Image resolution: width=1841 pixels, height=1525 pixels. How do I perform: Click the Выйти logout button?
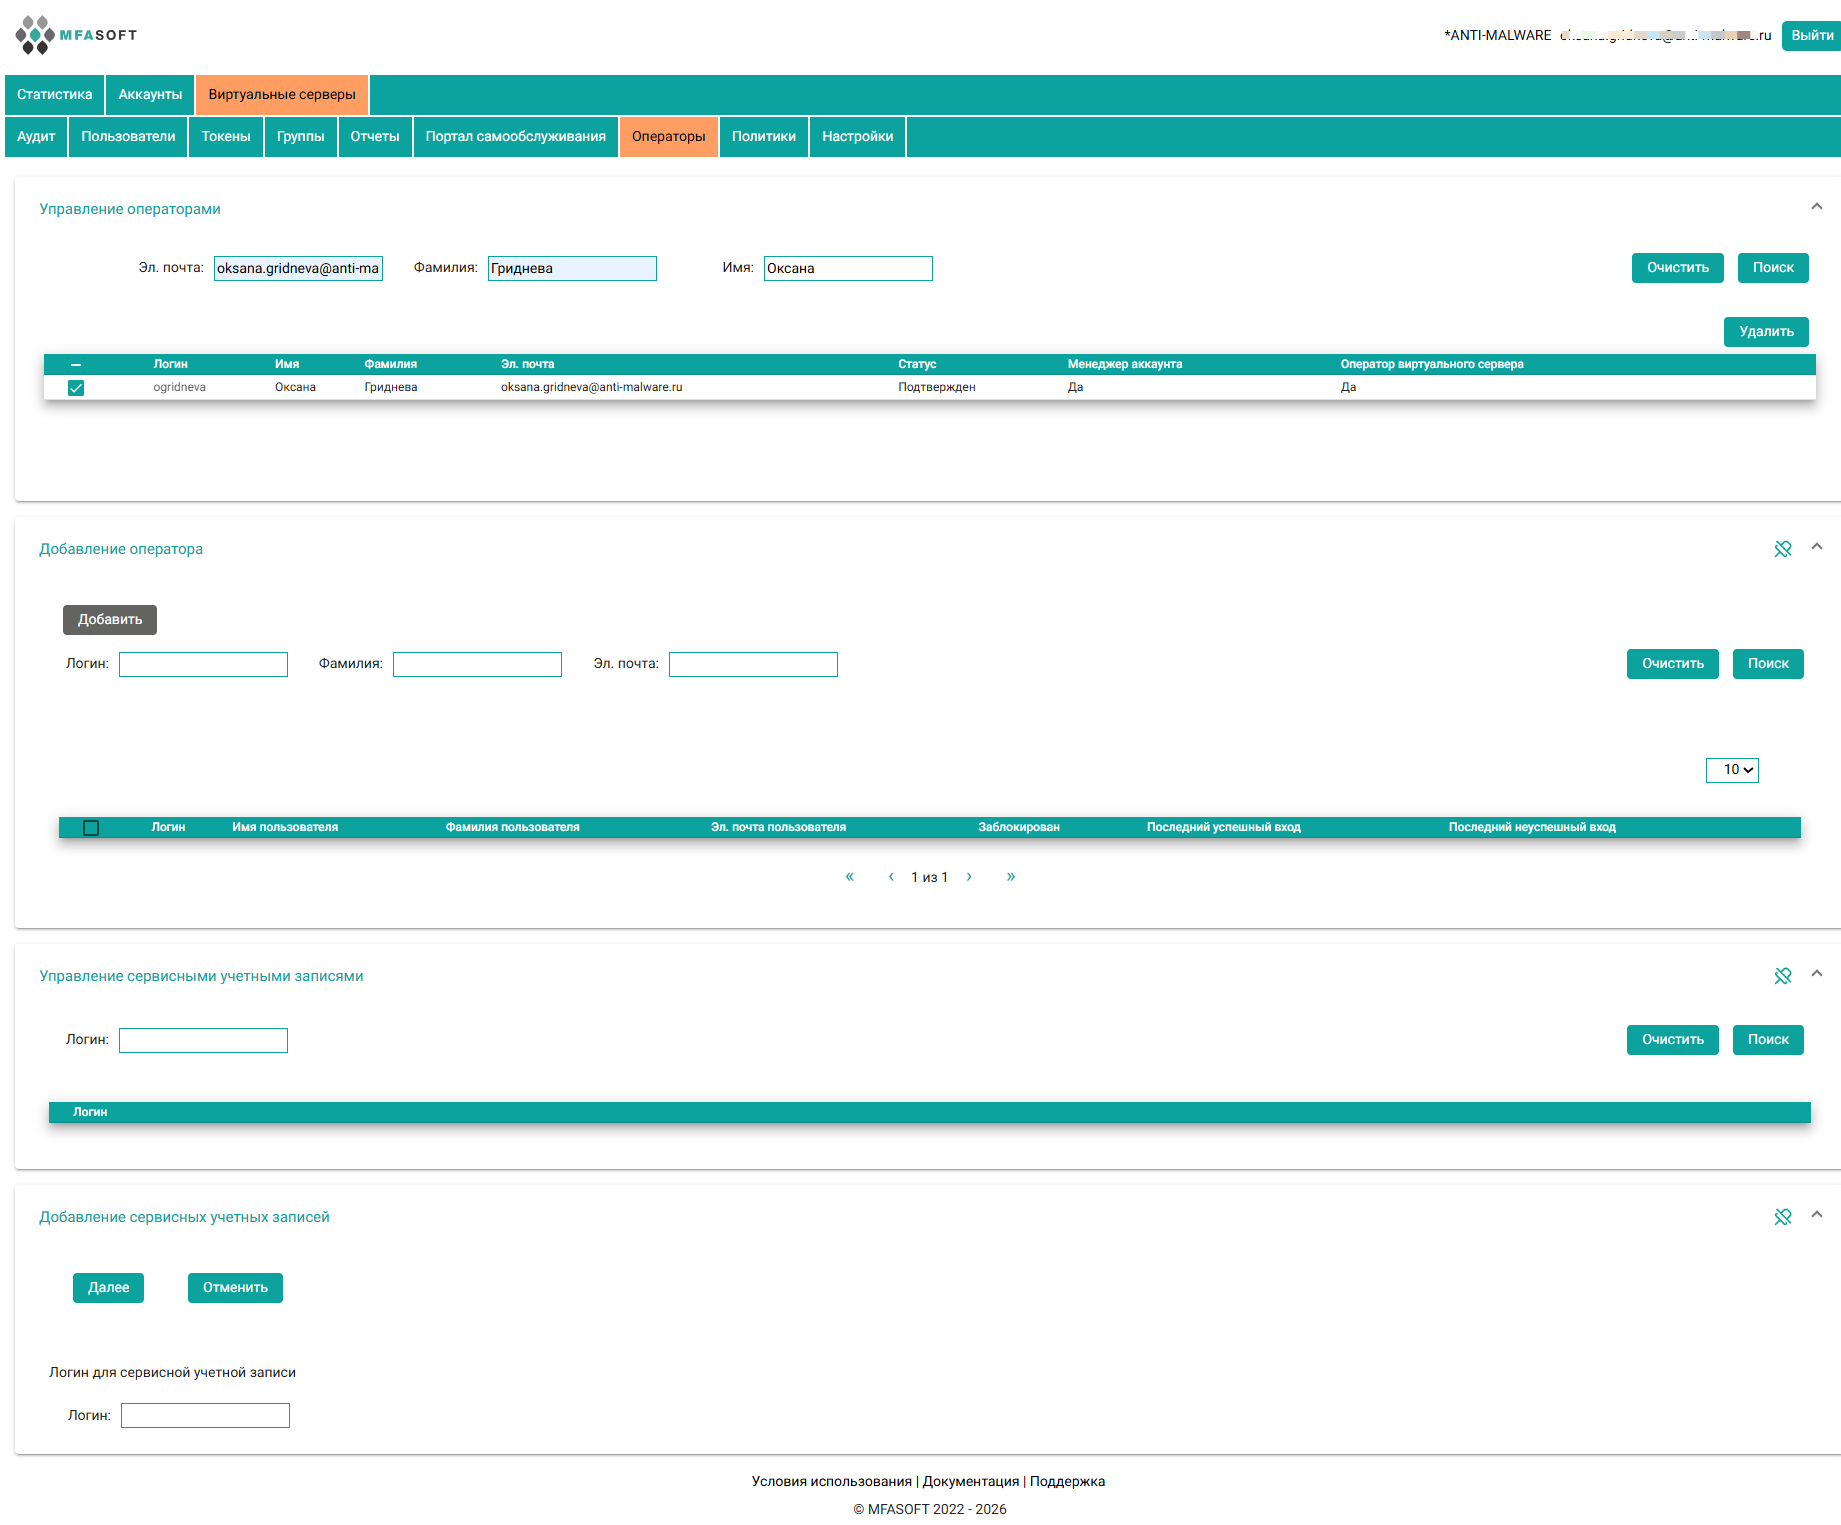click(x=1812, y=36)
